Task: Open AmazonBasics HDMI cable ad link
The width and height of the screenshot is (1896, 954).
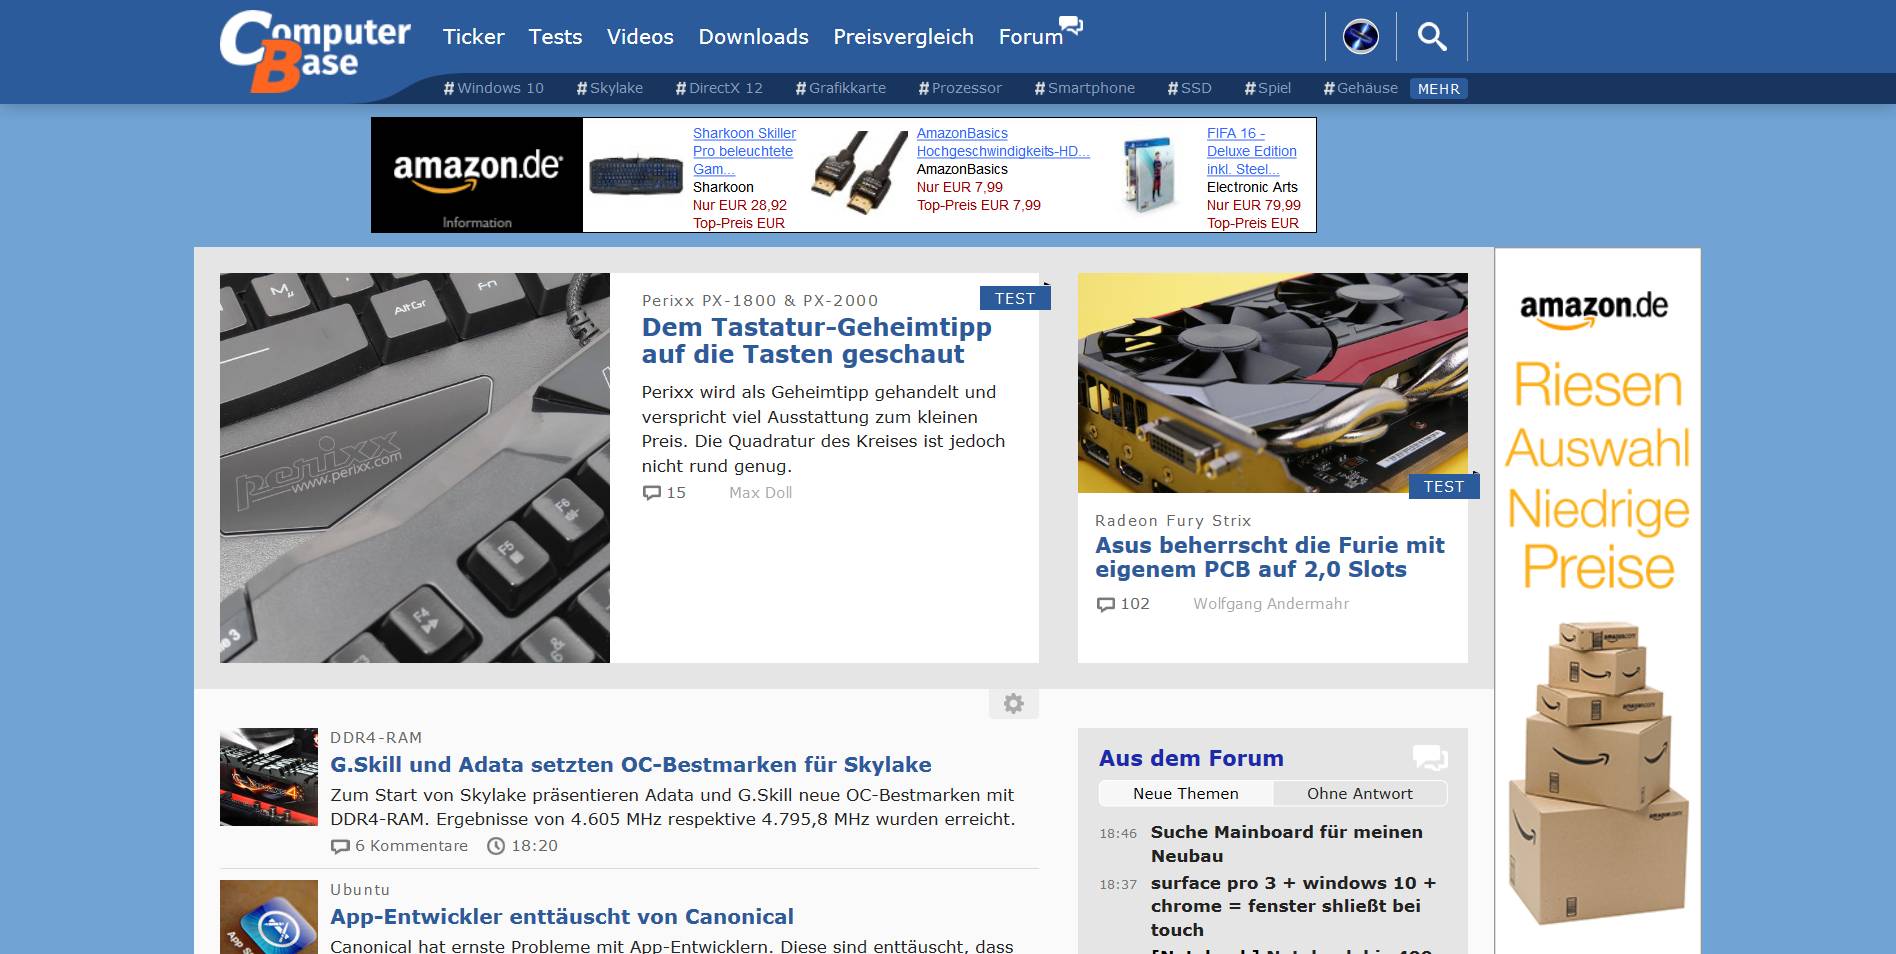Action: pyautogui.click(x=1003, y=142)
